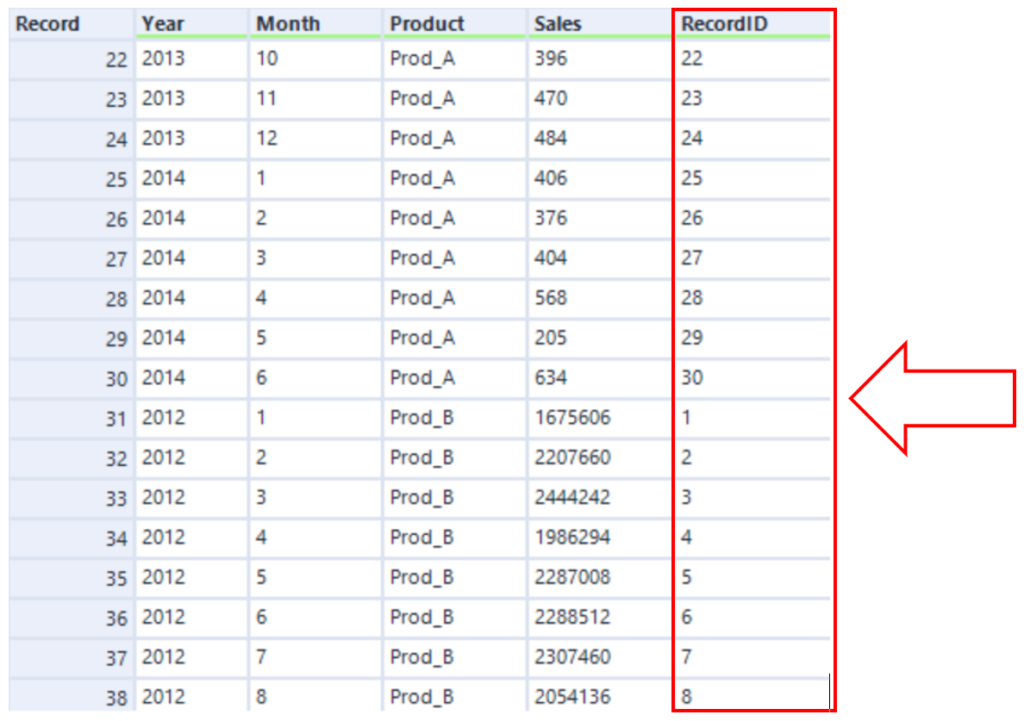The width and height of the screenshot is (1024, 721).
Task: Click the RecordID column header
Action: 752,24
